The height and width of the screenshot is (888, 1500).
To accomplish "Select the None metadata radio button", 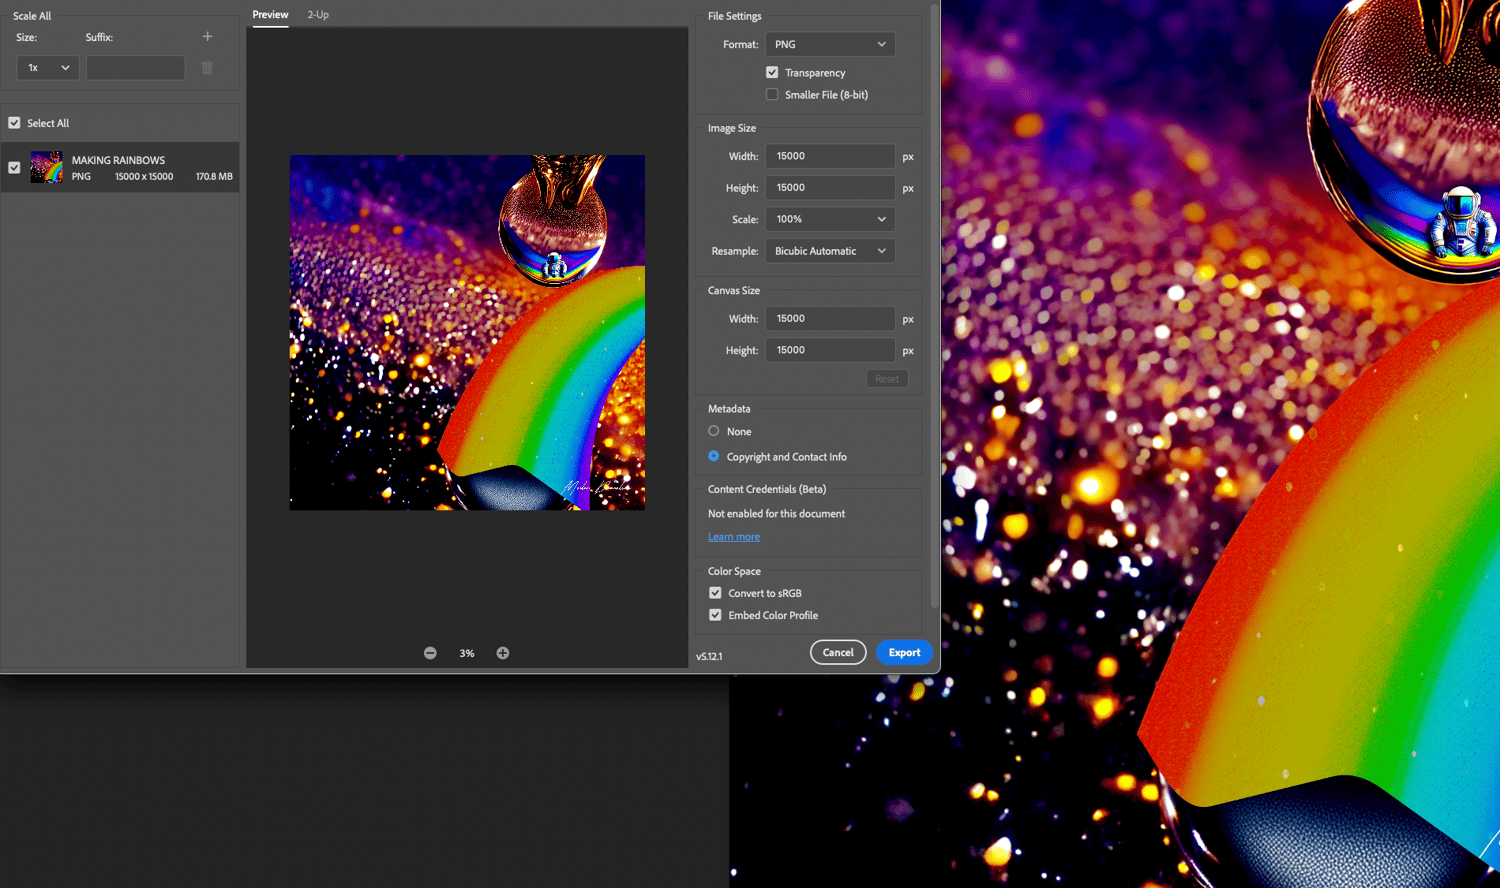I will click(x=714, y=431).
